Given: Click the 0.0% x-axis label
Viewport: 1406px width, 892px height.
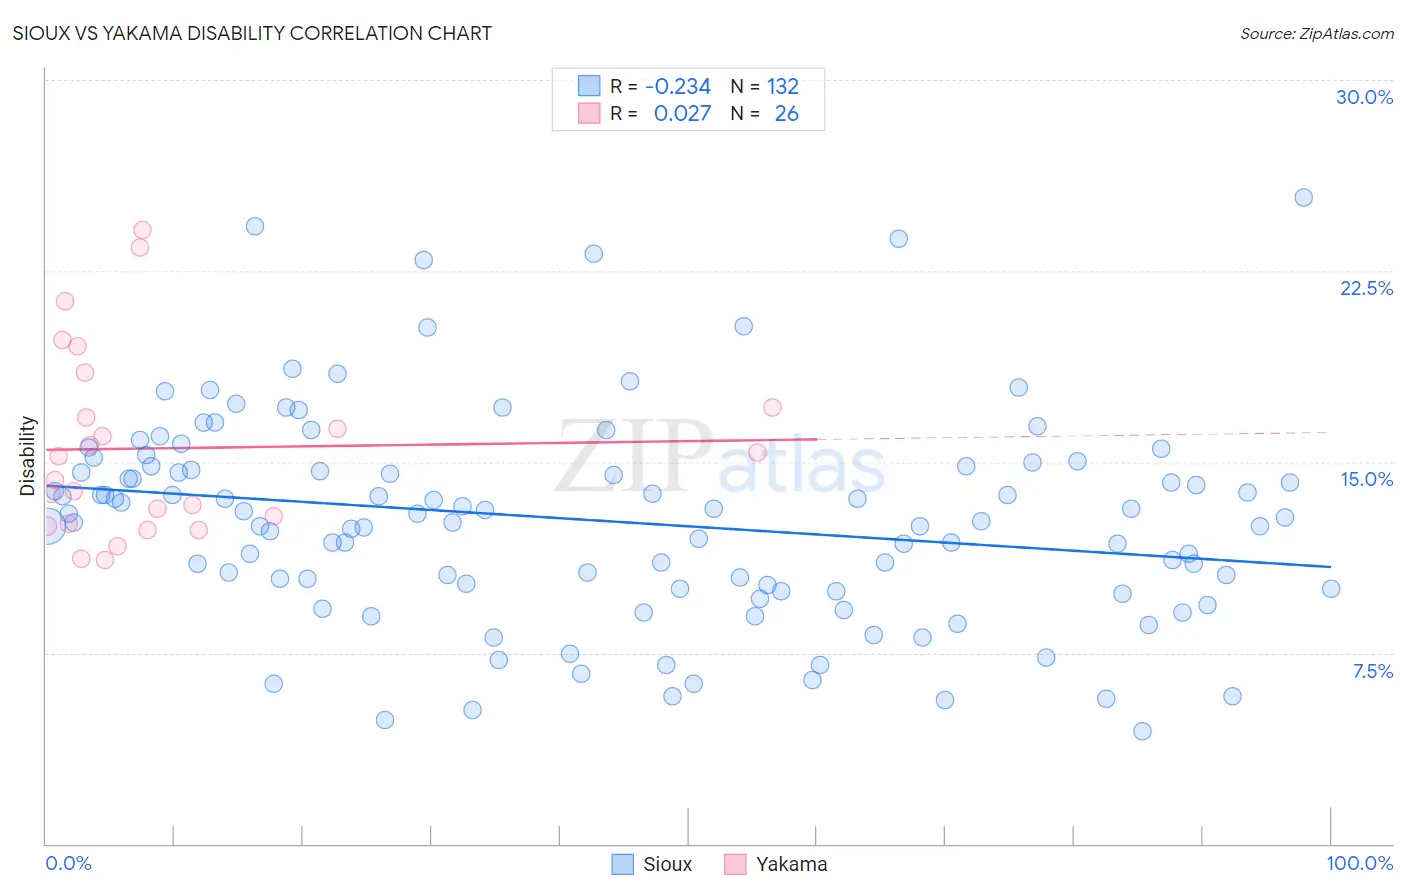Looking at the screenshot, I should [x=68, y=863].
